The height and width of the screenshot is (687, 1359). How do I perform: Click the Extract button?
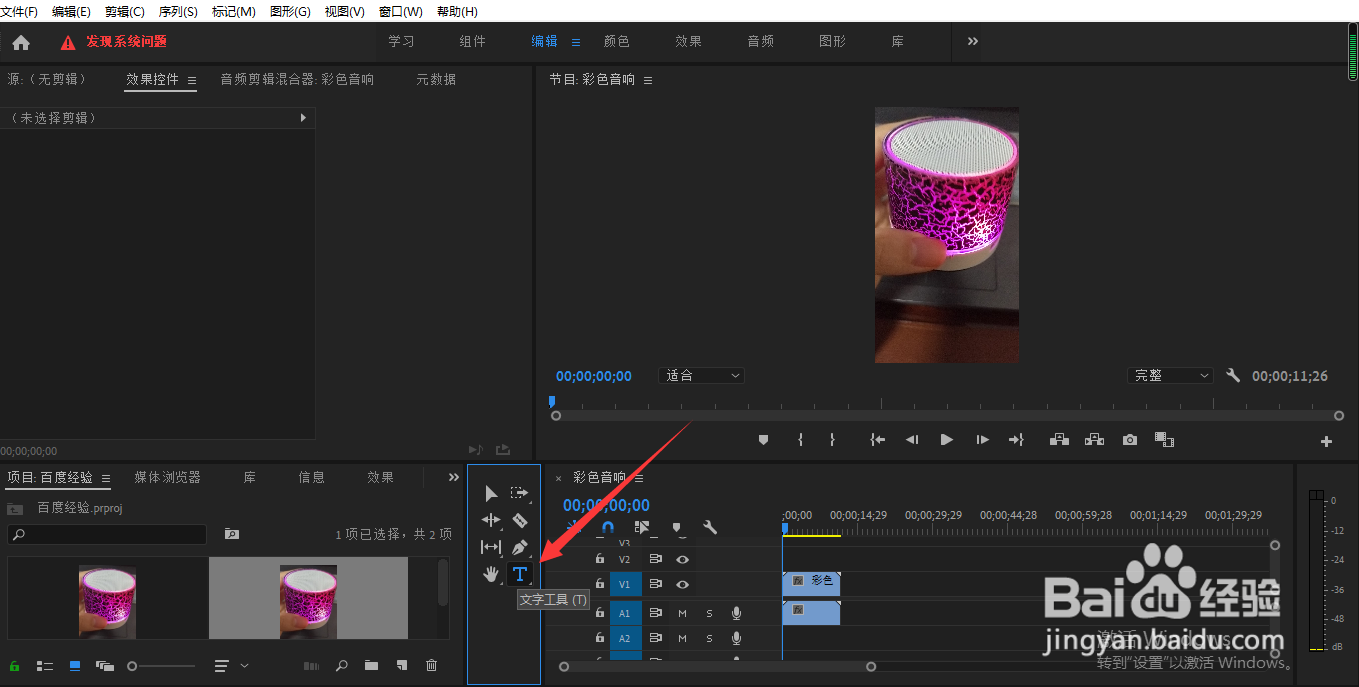click(1094, 439)
